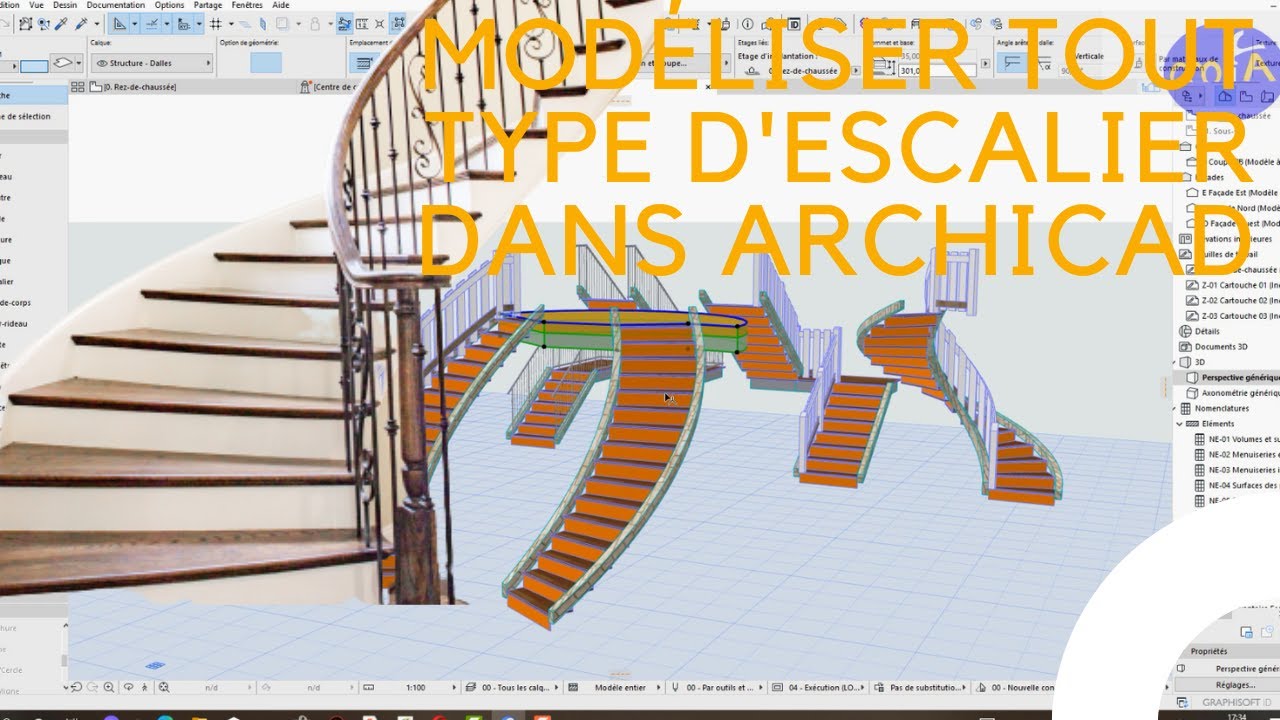1280x720 pixels.
Task: Toggle the highlighted suspend groups icon
Action: click(345, 23)
